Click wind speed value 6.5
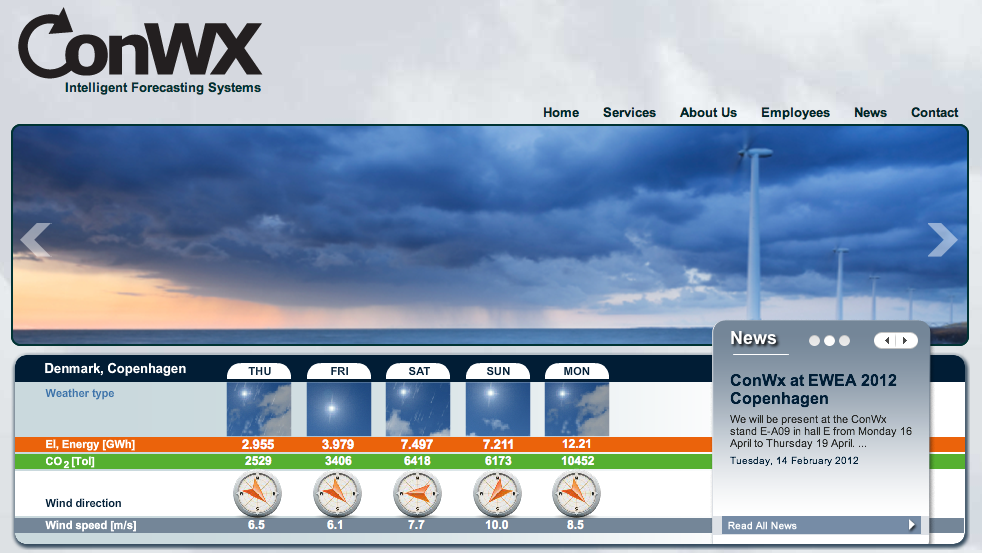 [x=256, y=525]
